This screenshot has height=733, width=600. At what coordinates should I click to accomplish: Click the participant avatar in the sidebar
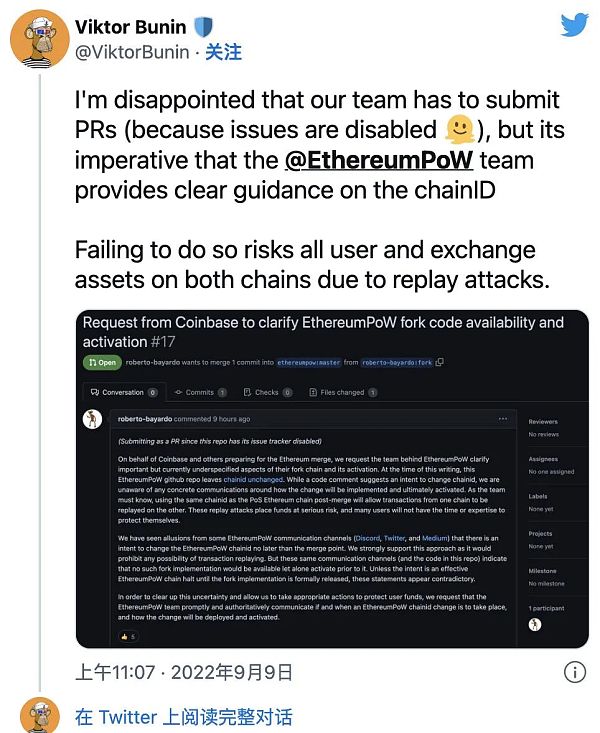[x=534, y=624]
